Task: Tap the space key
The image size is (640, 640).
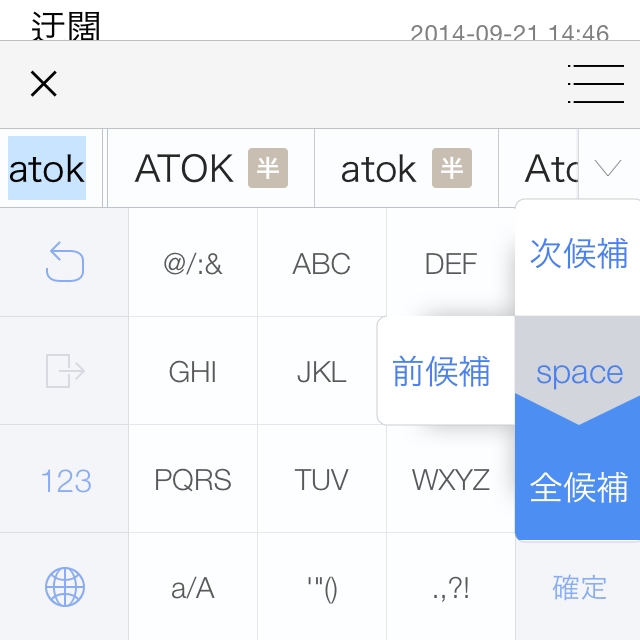Action: point(579,372)
